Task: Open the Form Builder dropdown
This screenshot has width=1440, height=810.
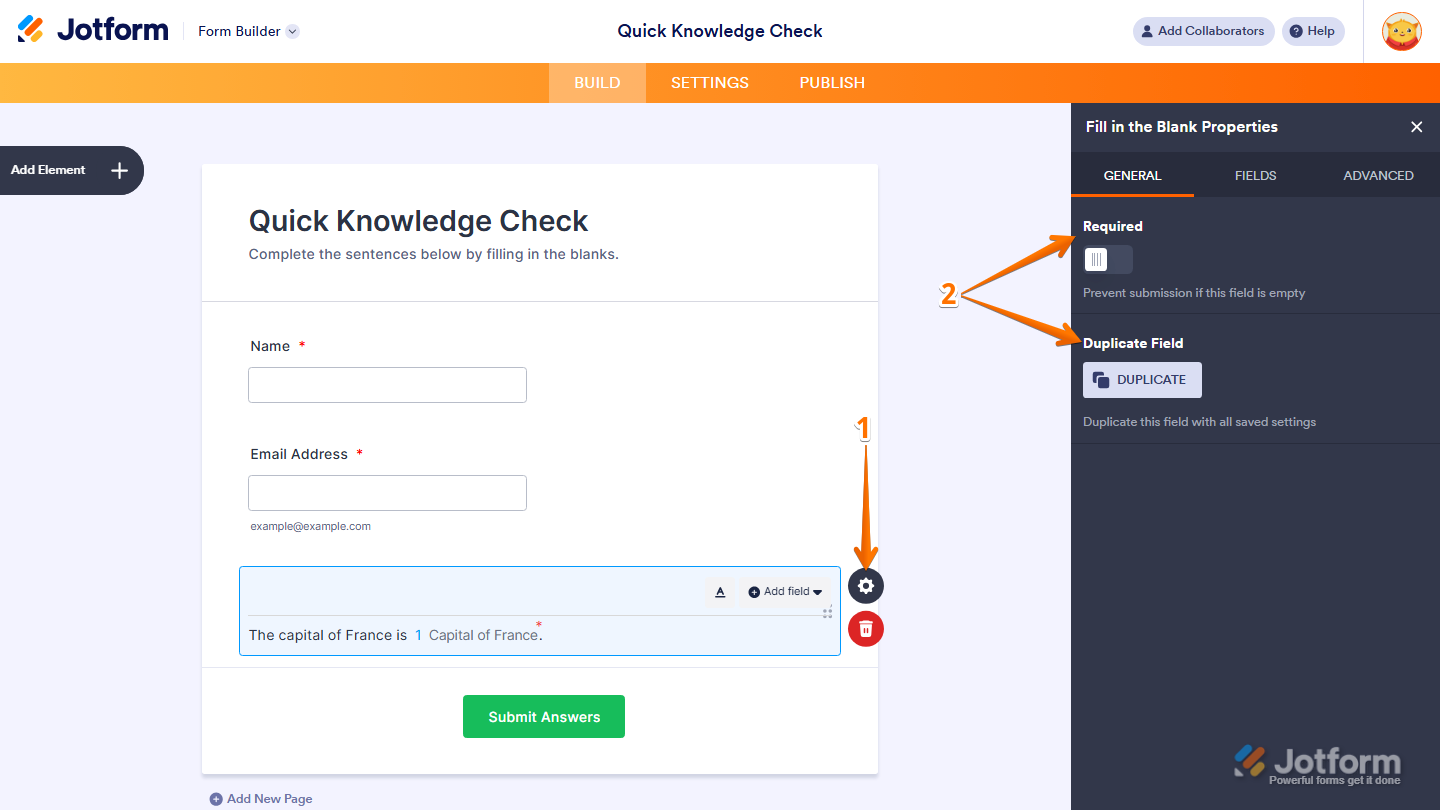Action: (x=249, y=31)
